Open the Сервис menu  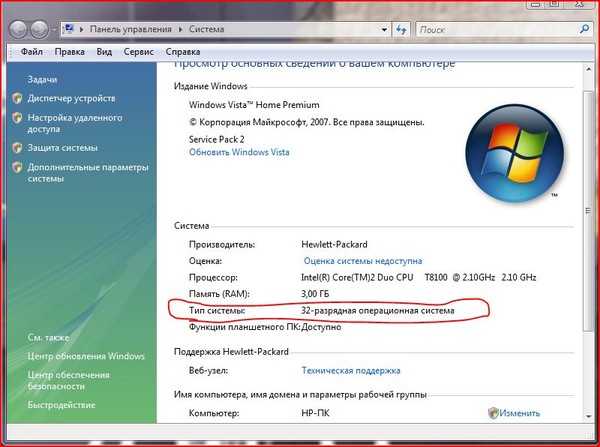click(139, 52)
